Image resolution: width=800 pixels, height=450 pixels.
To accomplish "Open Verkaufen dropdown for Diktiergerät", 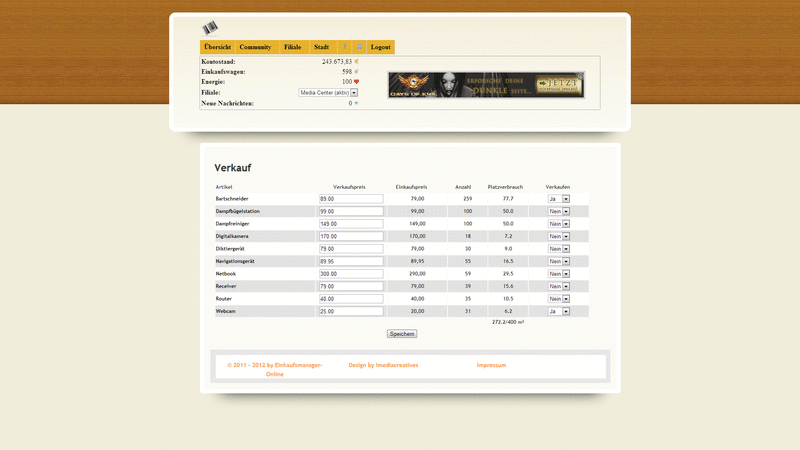I will (559, 249).
